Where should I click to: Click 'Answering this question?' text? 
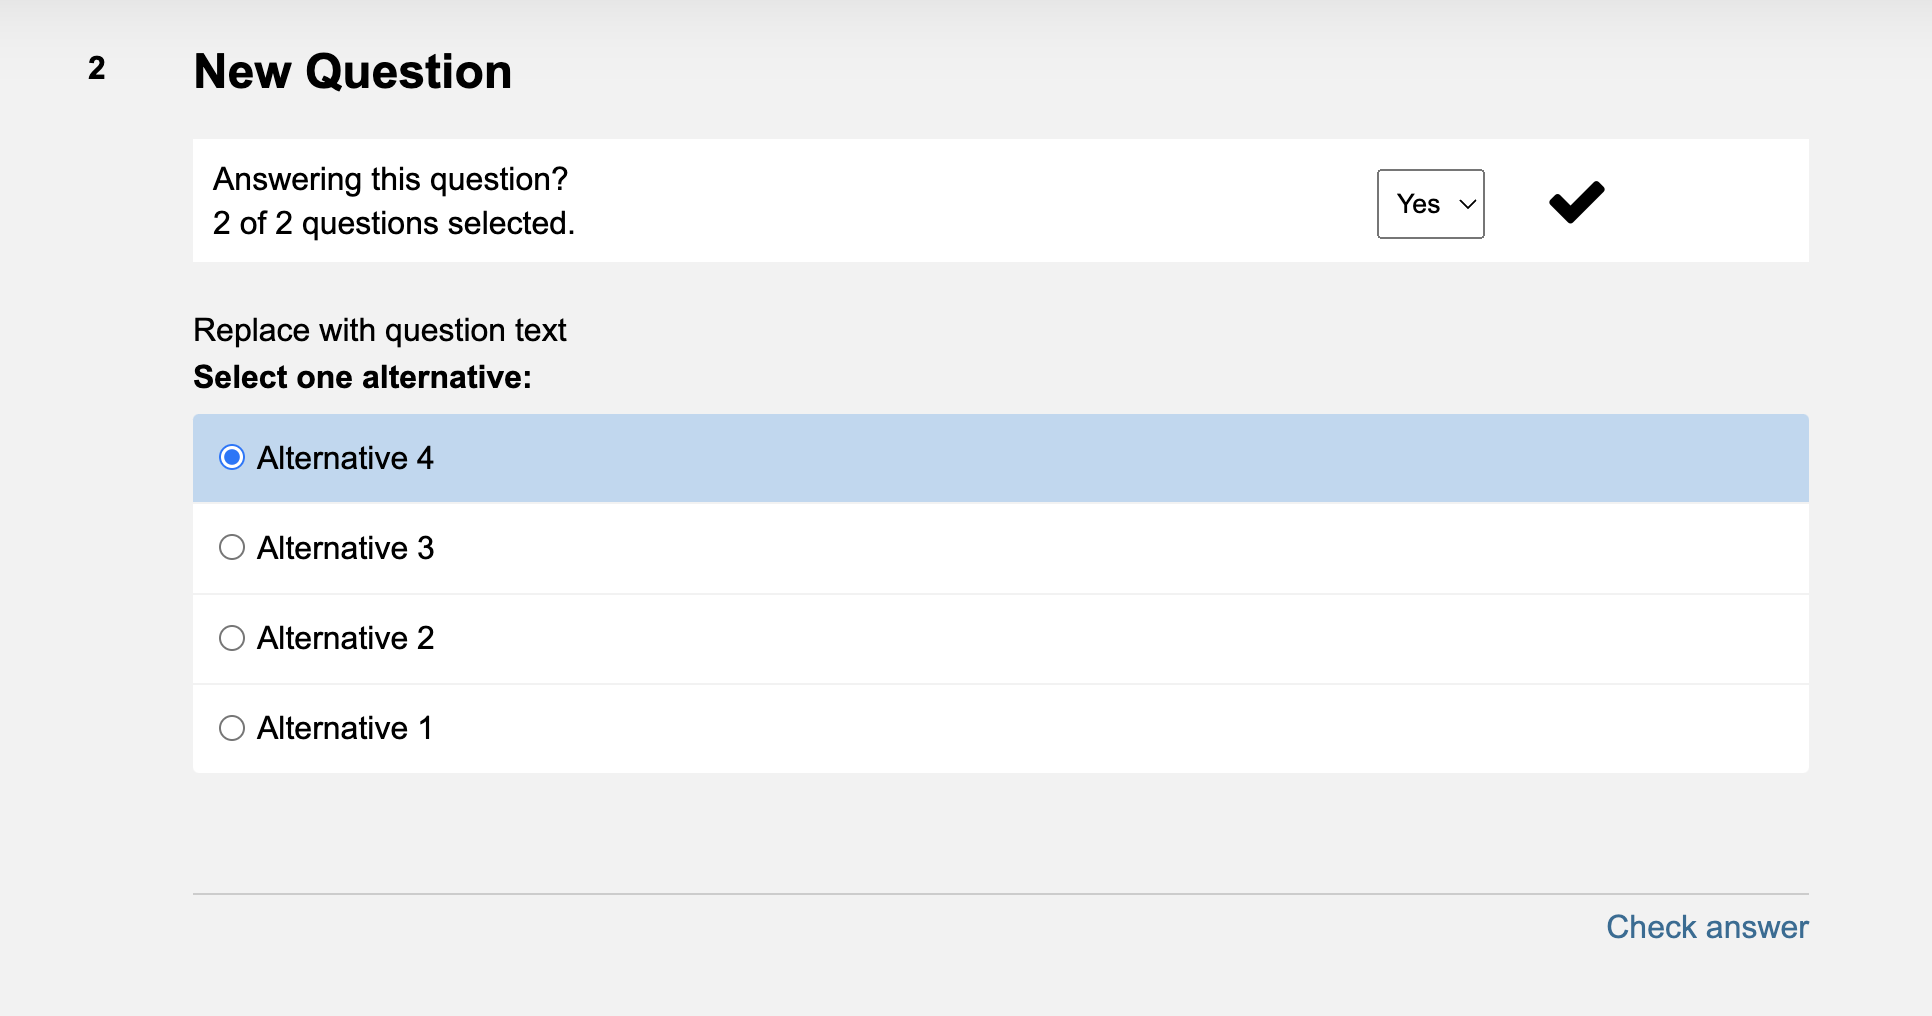point(390,179)
